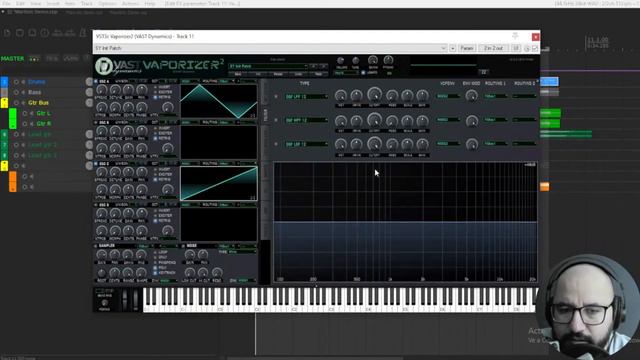The width and height of the screenshot is (640, 360).
Task: Adjust OSC A DETUNE knob
Action: [115, 90]
